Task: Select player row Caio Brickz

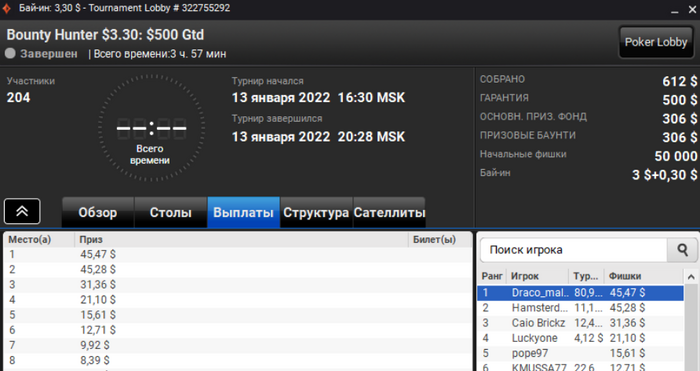Action: (580, 323)
